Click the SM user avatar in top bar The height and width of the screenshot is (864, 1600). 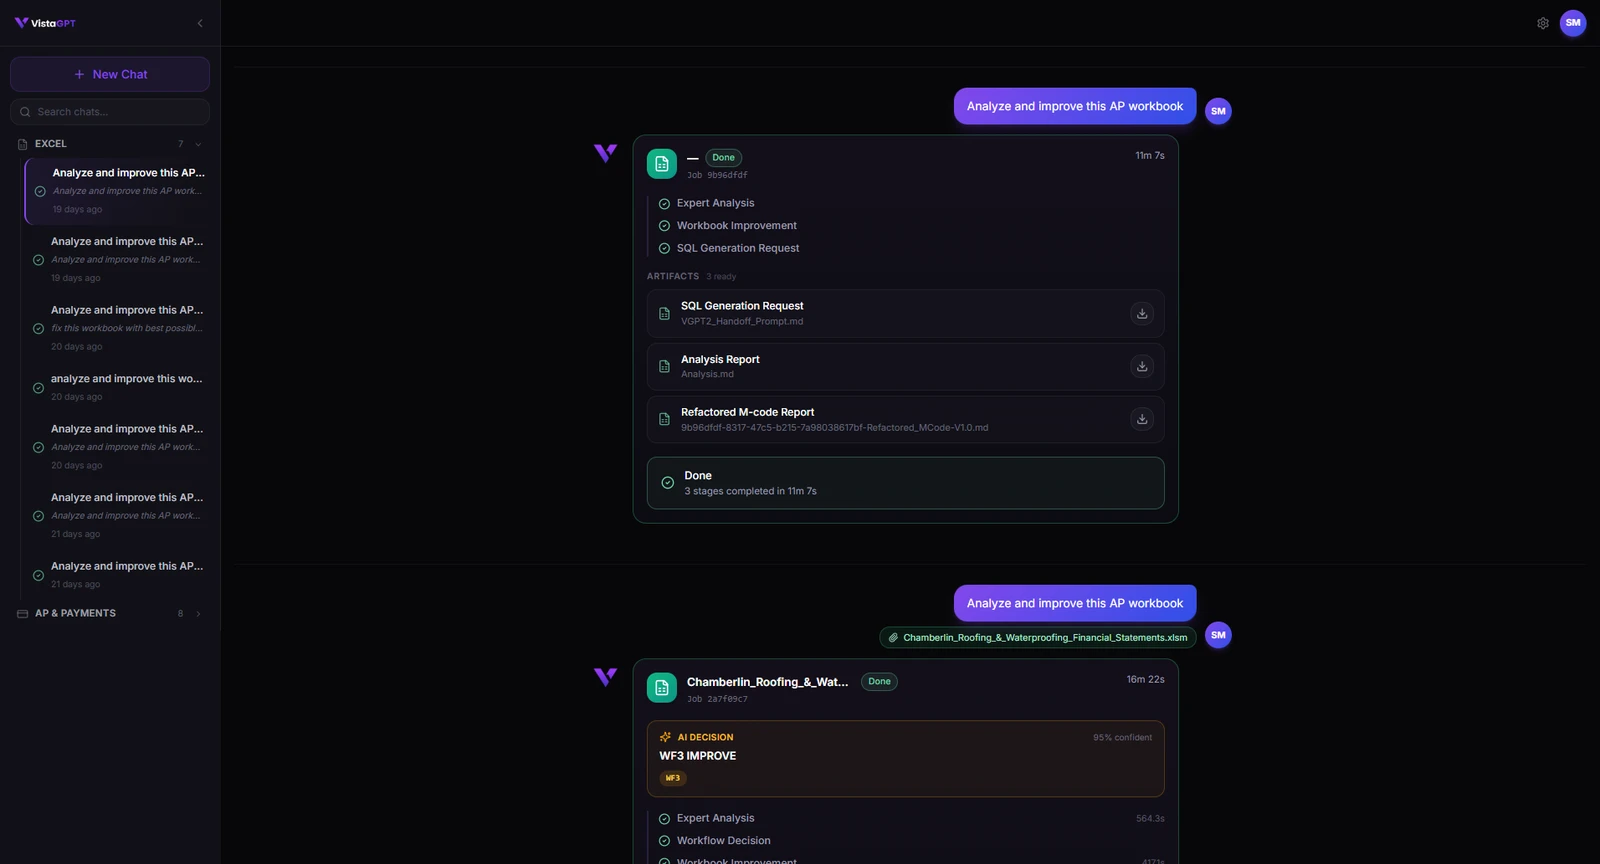[x=1573, y=23]
